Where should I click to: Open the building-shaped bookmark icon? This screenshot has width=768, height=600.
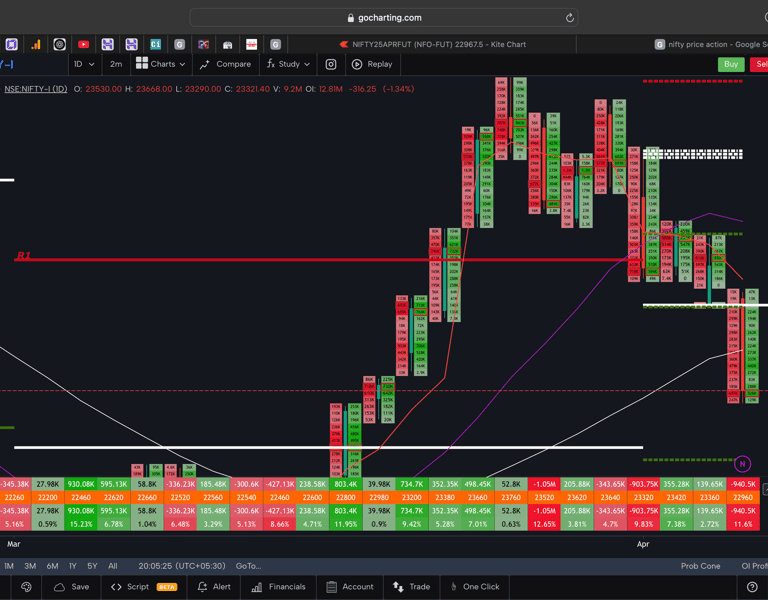click(227, 45)
